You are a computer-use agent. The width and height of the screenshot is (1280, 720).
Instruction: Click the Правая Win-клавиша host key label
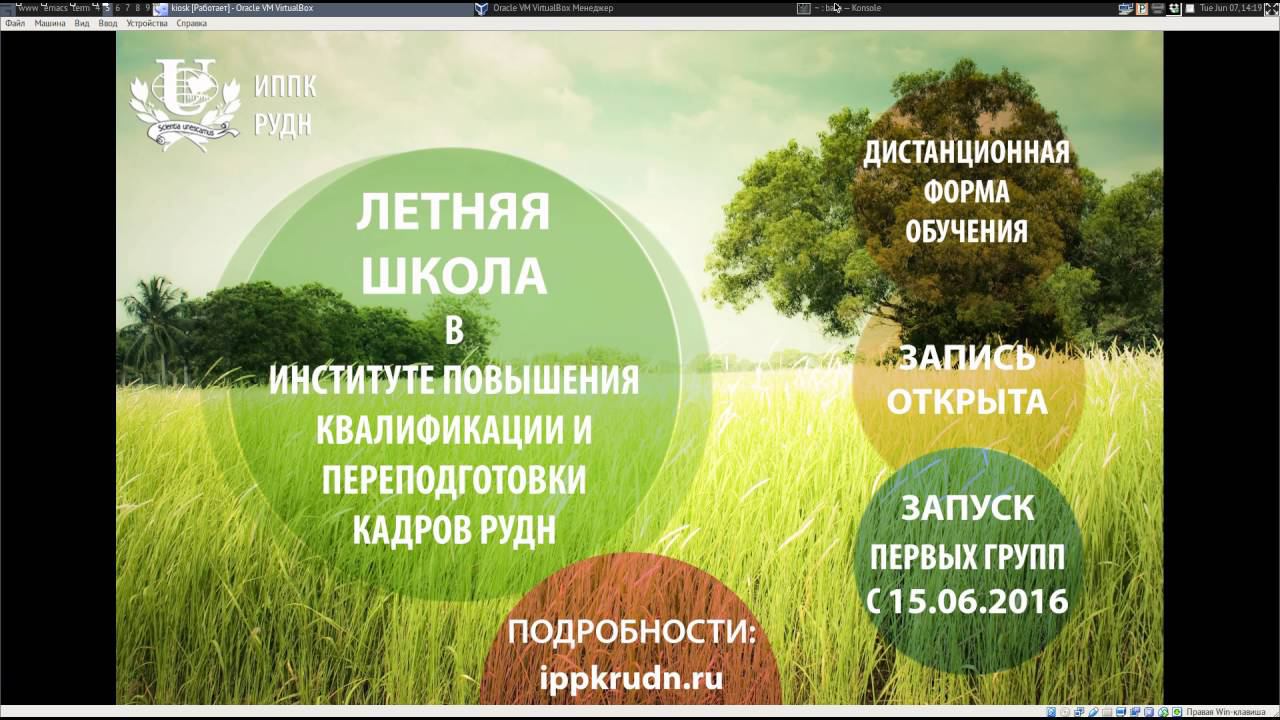1225,712
